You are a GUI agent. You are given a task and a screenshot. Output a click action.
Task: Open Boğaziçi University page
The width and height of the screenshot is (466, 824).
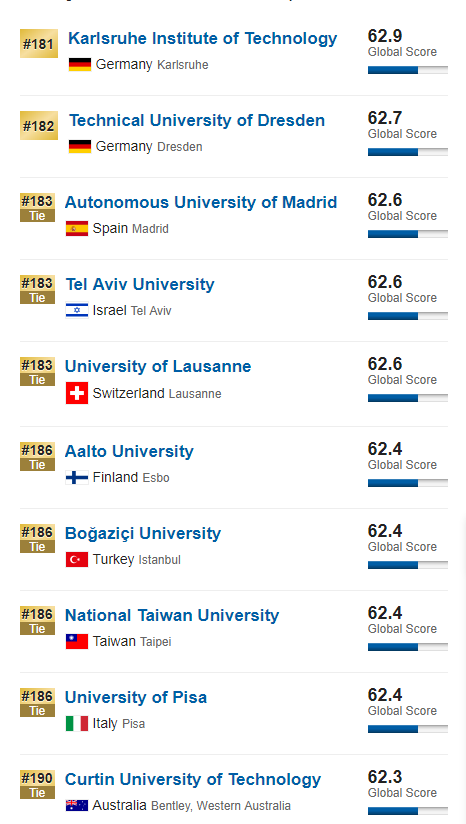(143, 533)
